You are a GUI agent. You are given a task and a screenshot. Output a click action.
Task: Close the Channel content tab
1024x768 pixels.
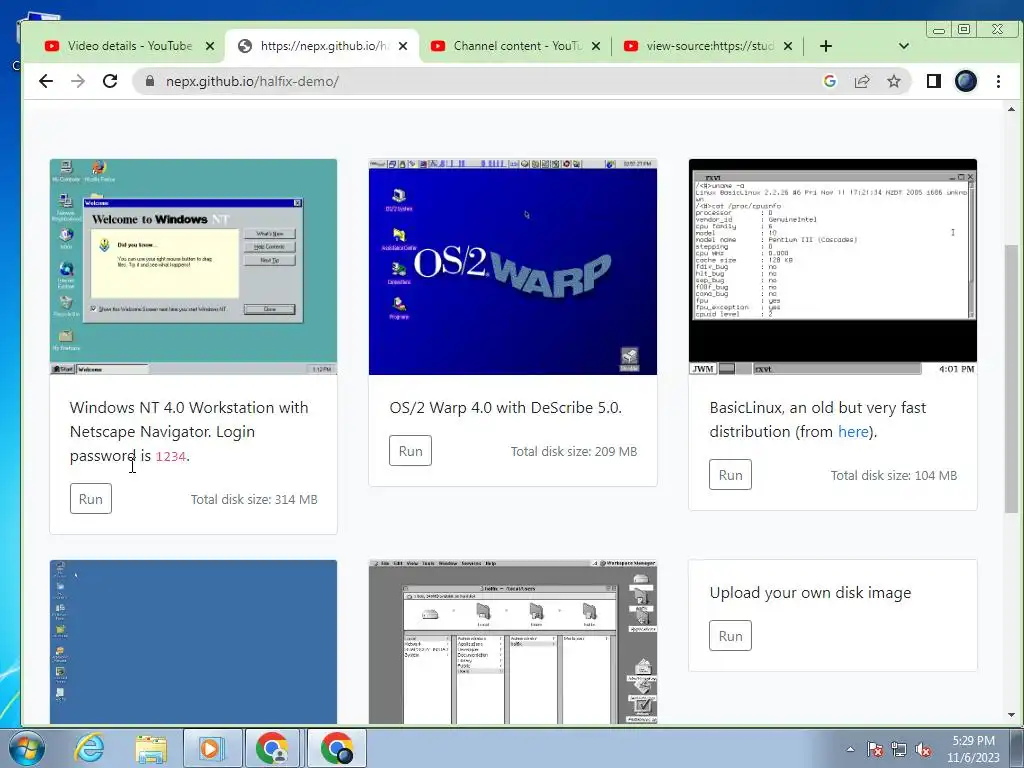pyautogui.click(x=596, y=46)
